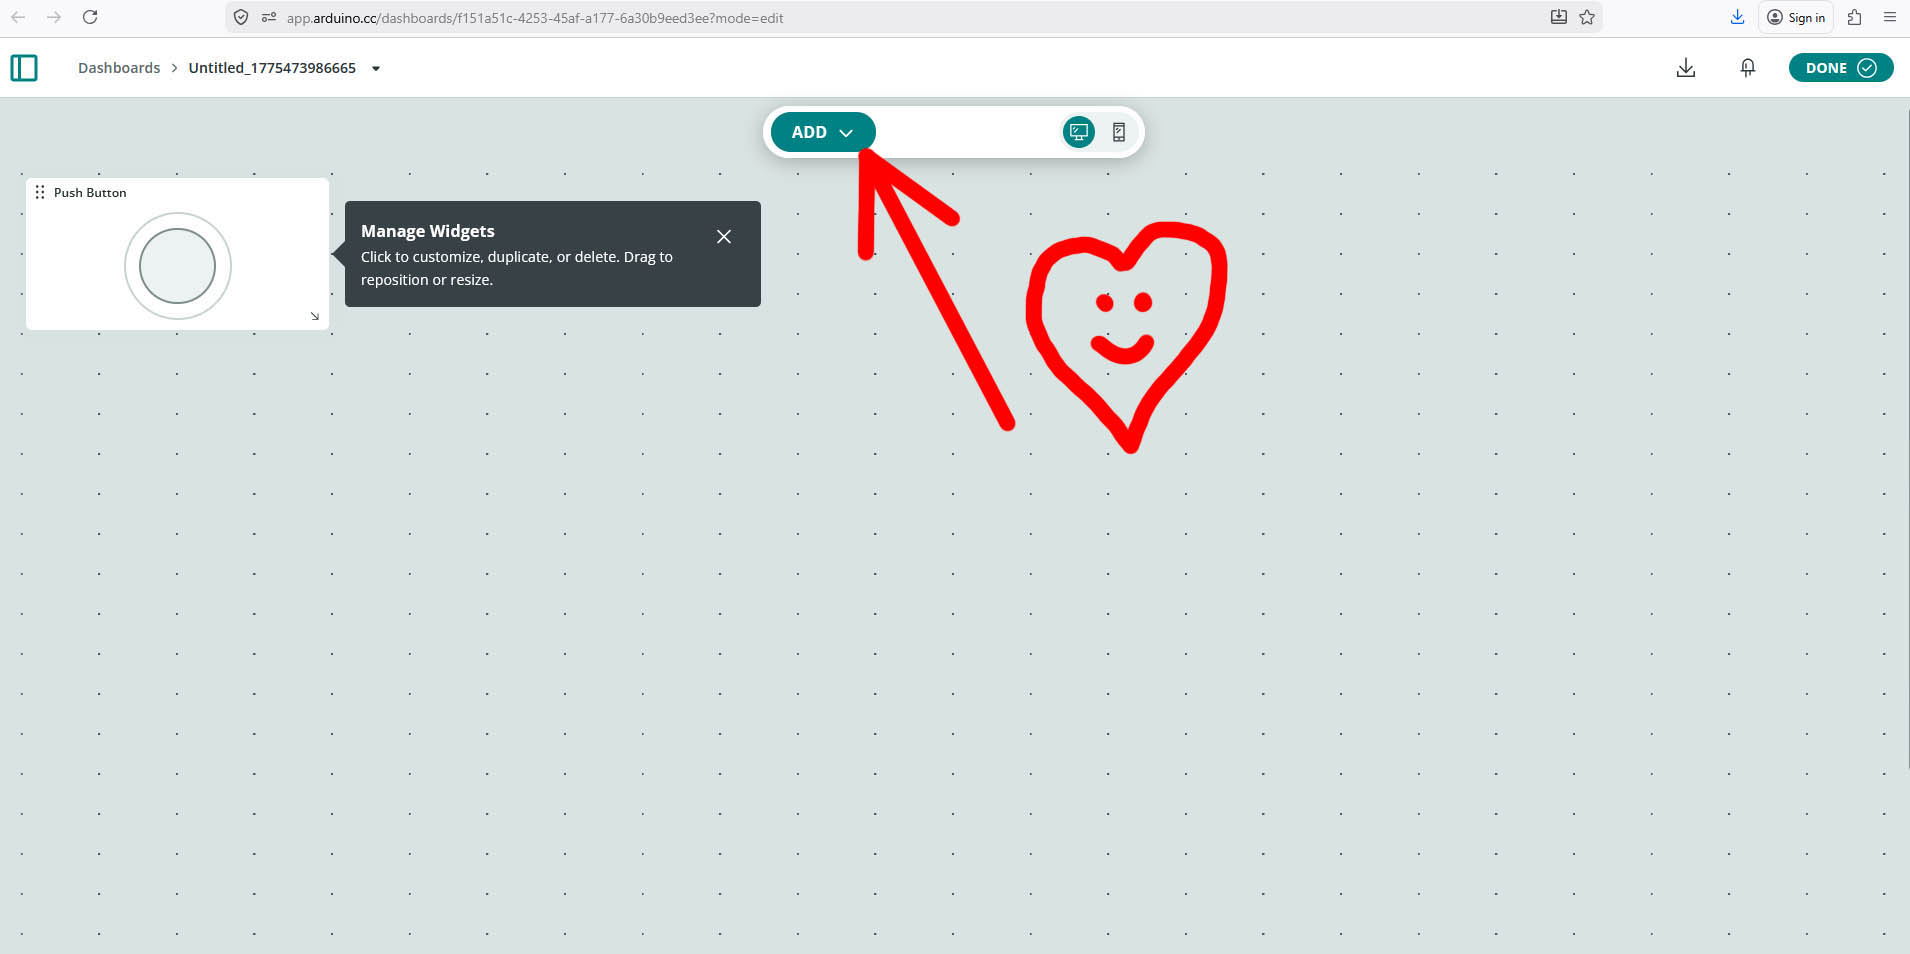Screen dimensions: 1910x954
Task: Reload the current page
Action: 90,17
